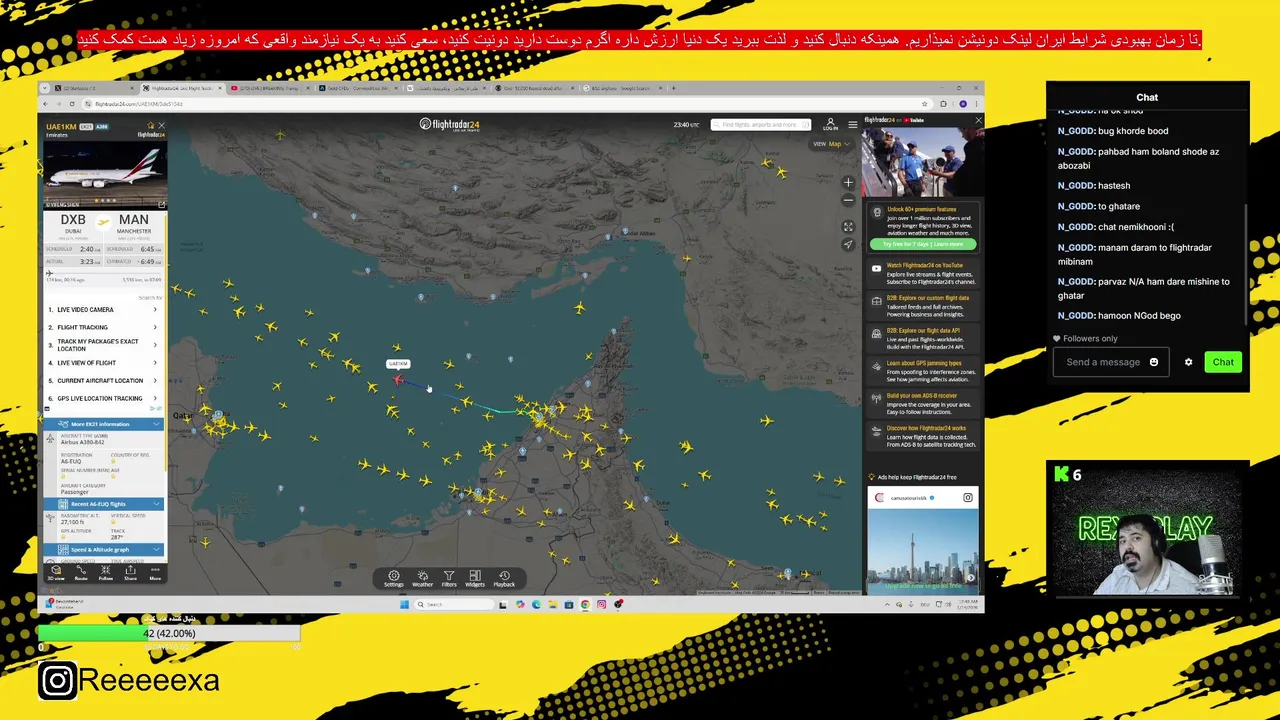Zoom in the map with plus button
The image size is (1280, 720).
(x=848, y=183)
